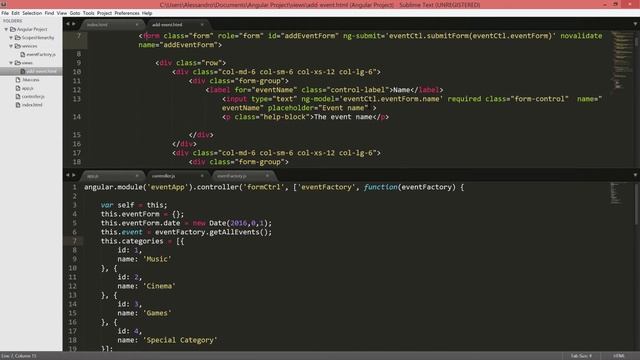Open the Project menu
640x360 pixels.
[x=104, y=13]
